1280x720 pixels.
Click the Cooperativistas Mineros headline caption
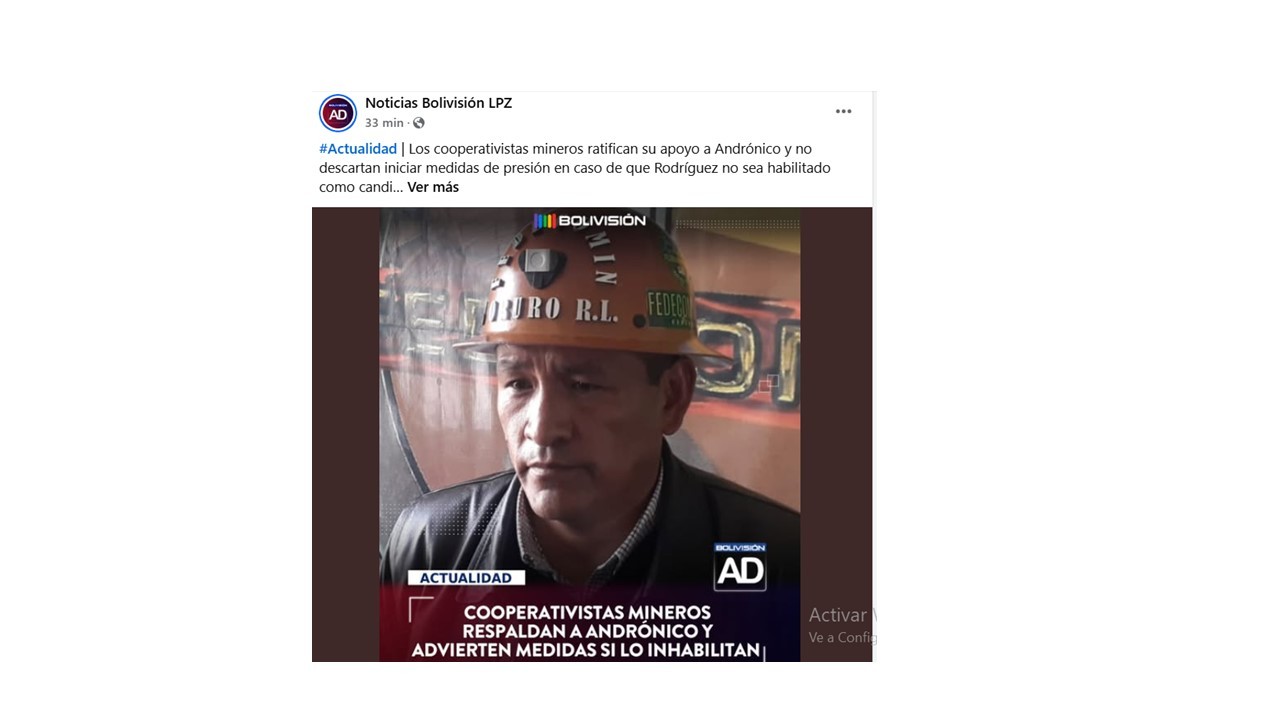coord(588,631)
